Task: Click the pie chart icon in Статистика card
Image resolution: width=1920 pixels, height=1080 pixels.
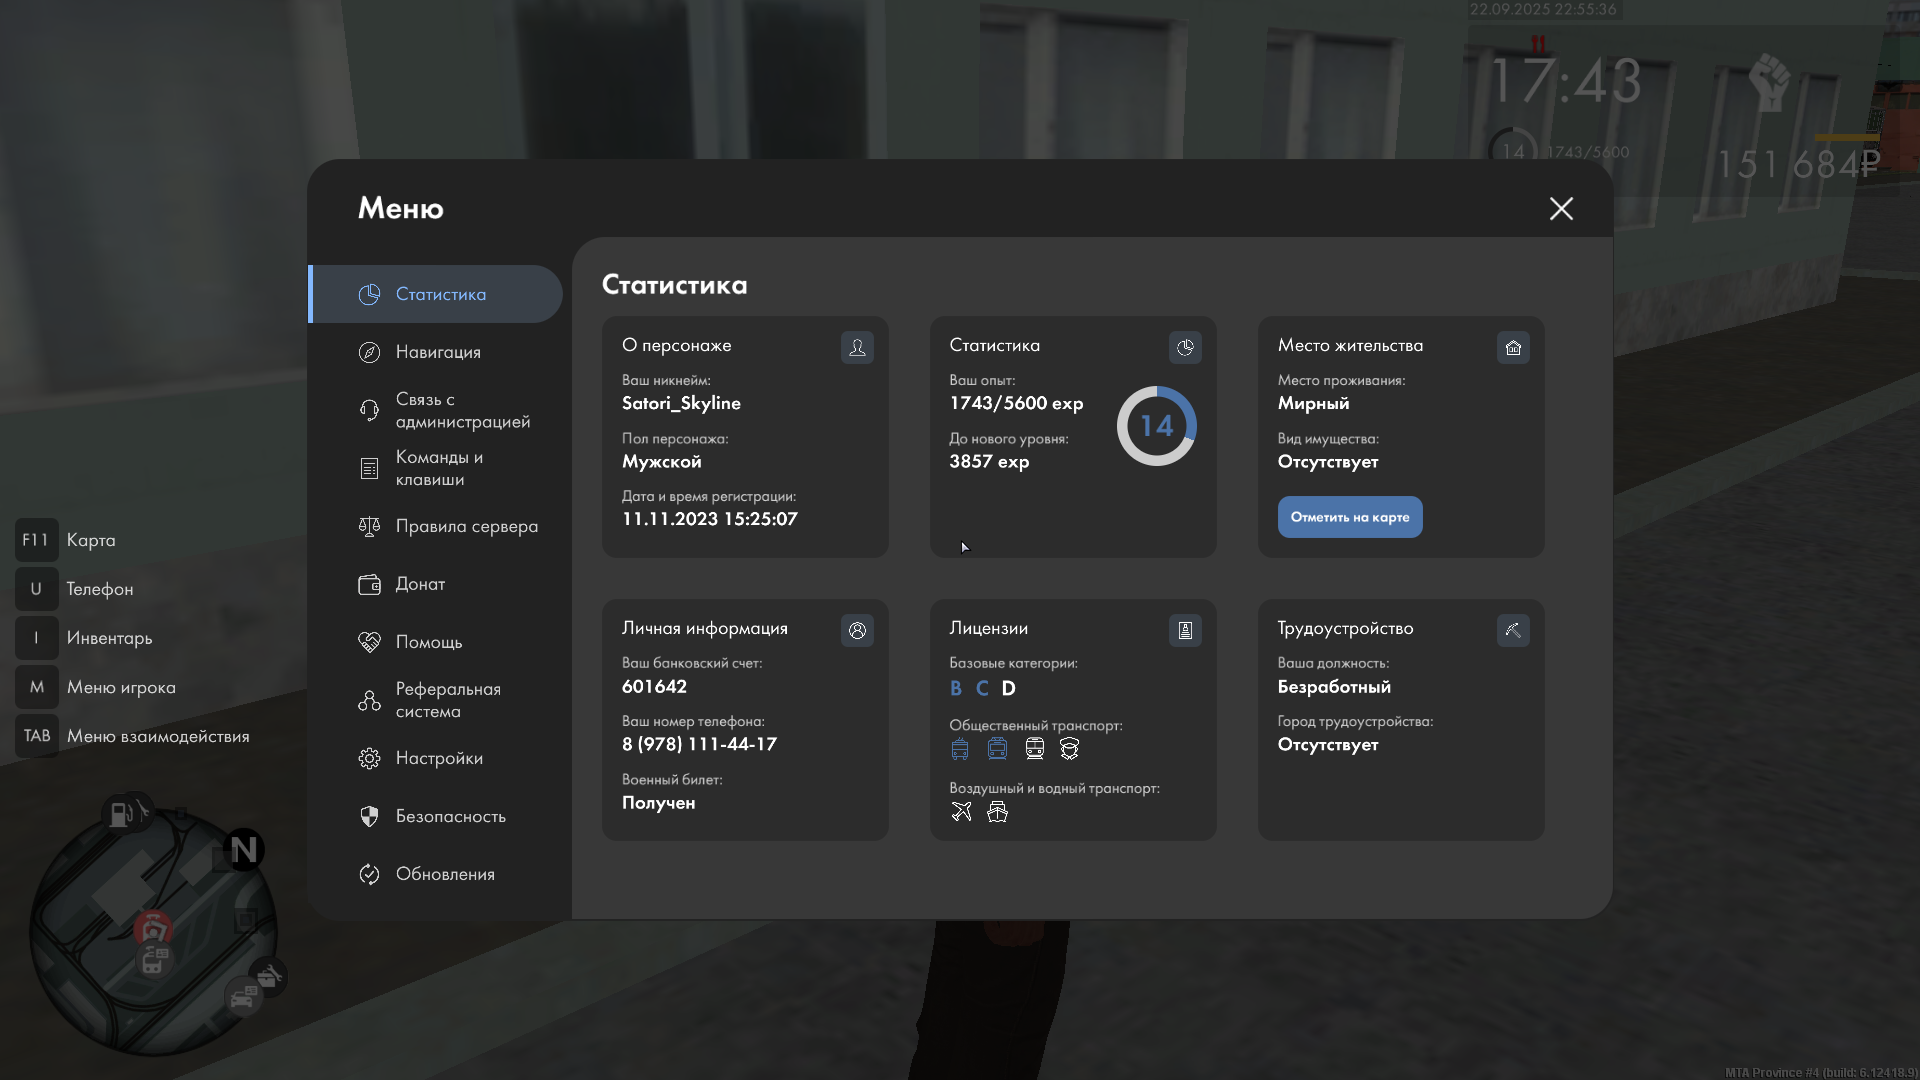Action: point(1185,347)
